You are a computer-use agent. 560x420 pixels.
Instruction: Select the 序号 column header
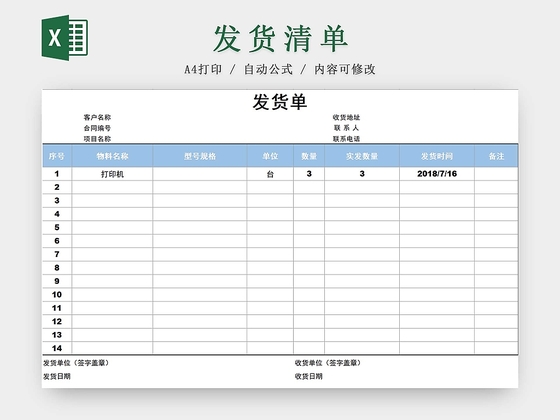(57, 156)
